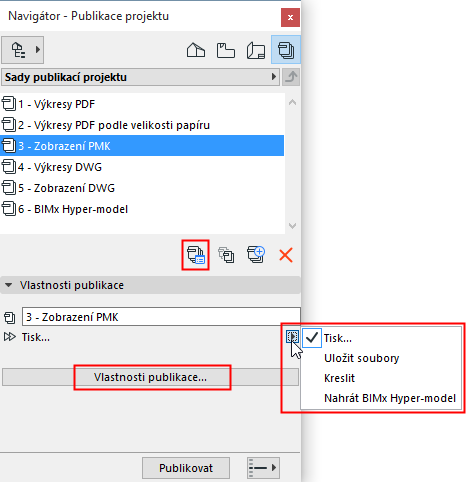This screenshot has height=482, width=466.
Task: Click publisher set icon beside name field
Action: point(9,317)
